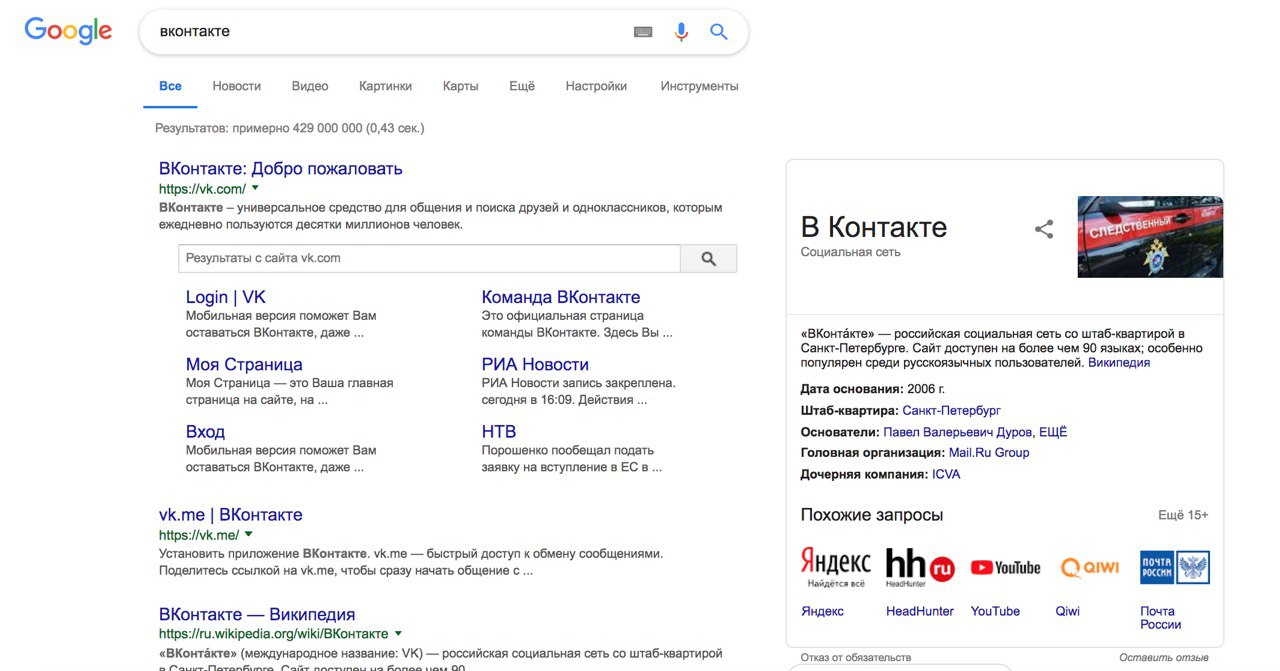Switch to the Картинки tab

(386, 86)
